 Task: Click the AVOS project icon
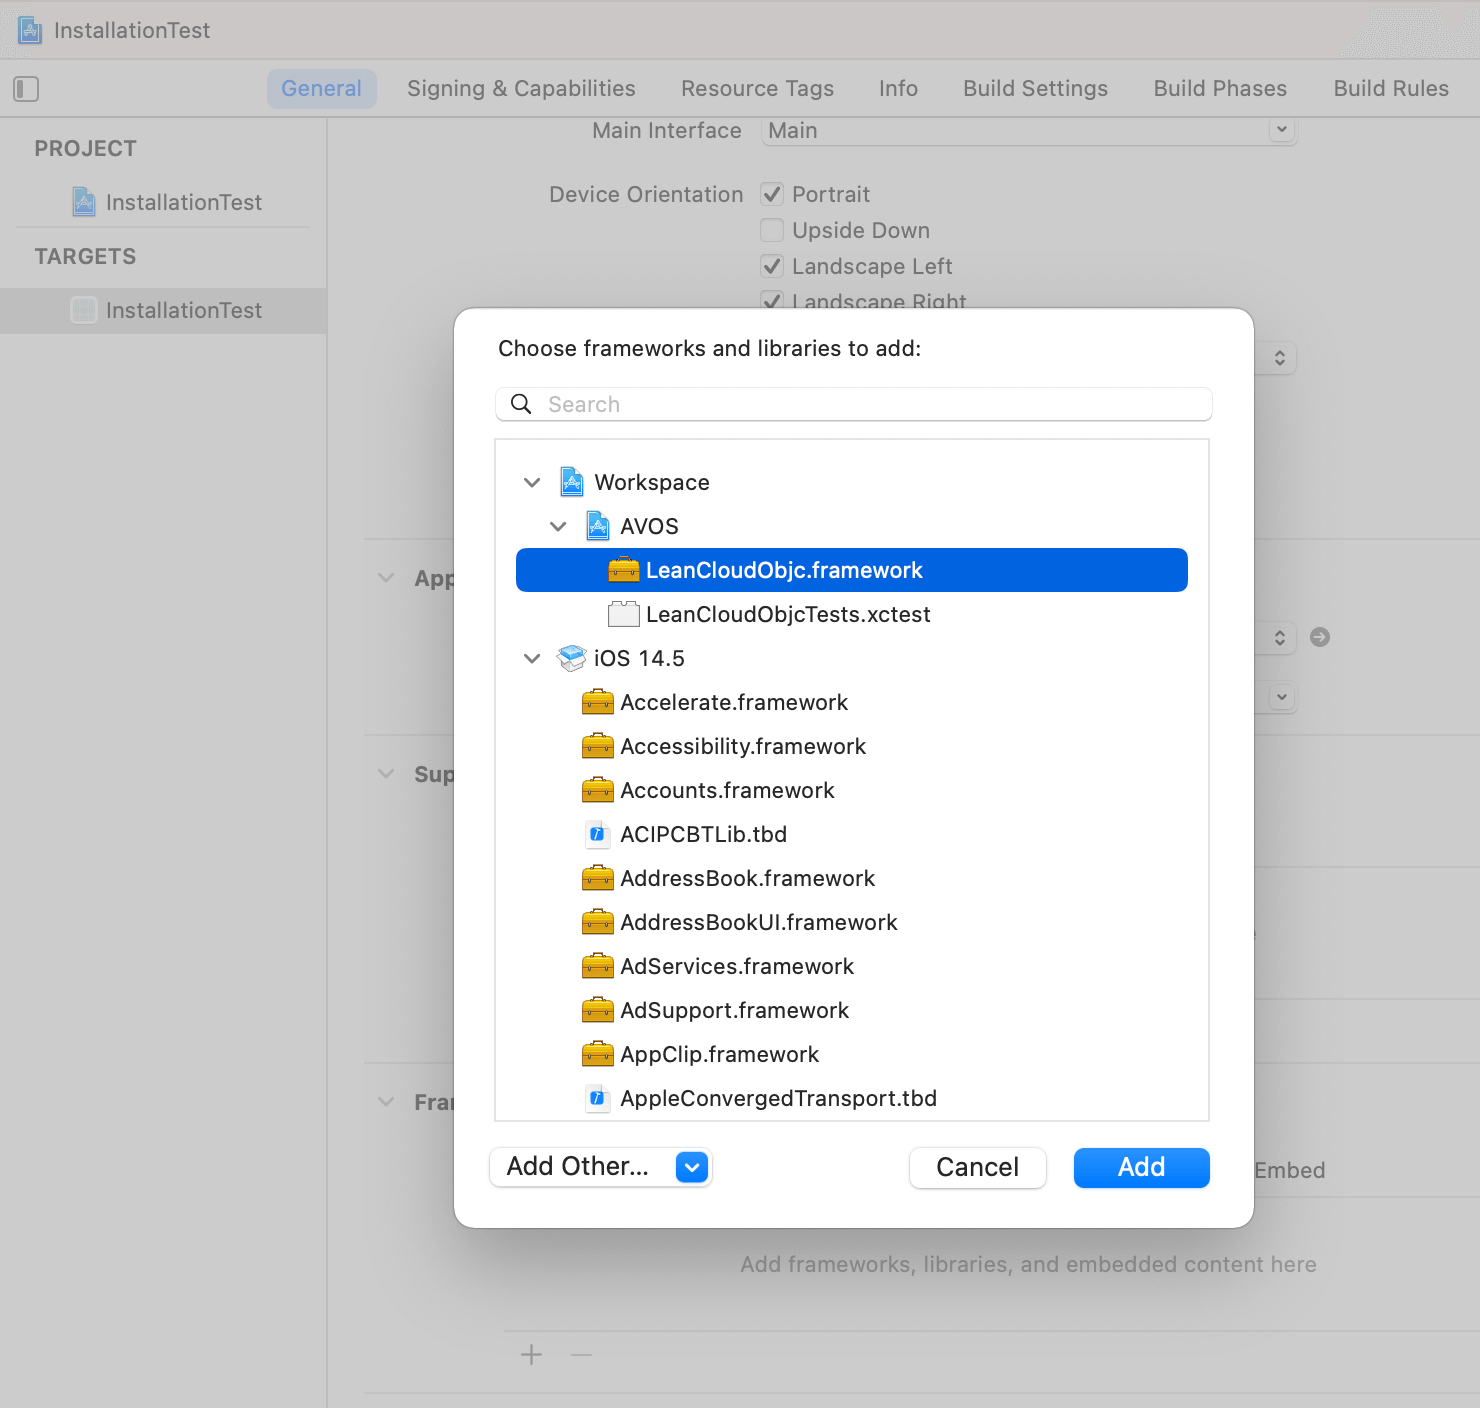(x=596, y=525)
